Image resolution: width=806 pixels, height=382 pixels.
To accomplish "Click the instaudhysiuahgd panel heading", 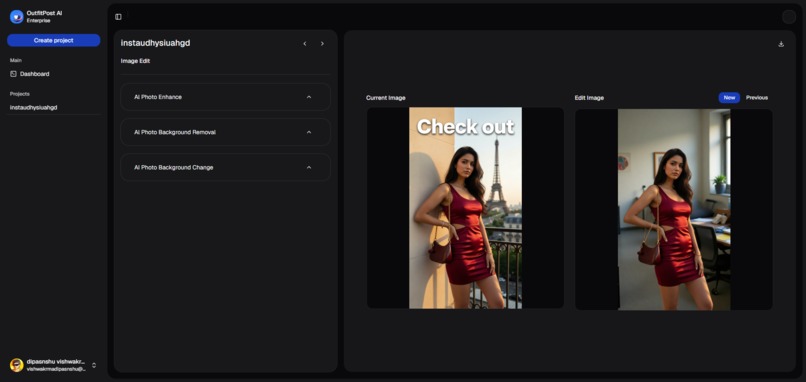I will tap(155, 43).
